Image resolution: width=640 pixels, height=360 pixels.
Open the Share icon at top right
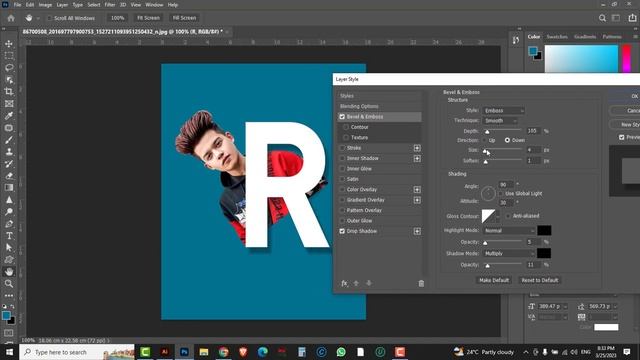click(x=632, y=18)
